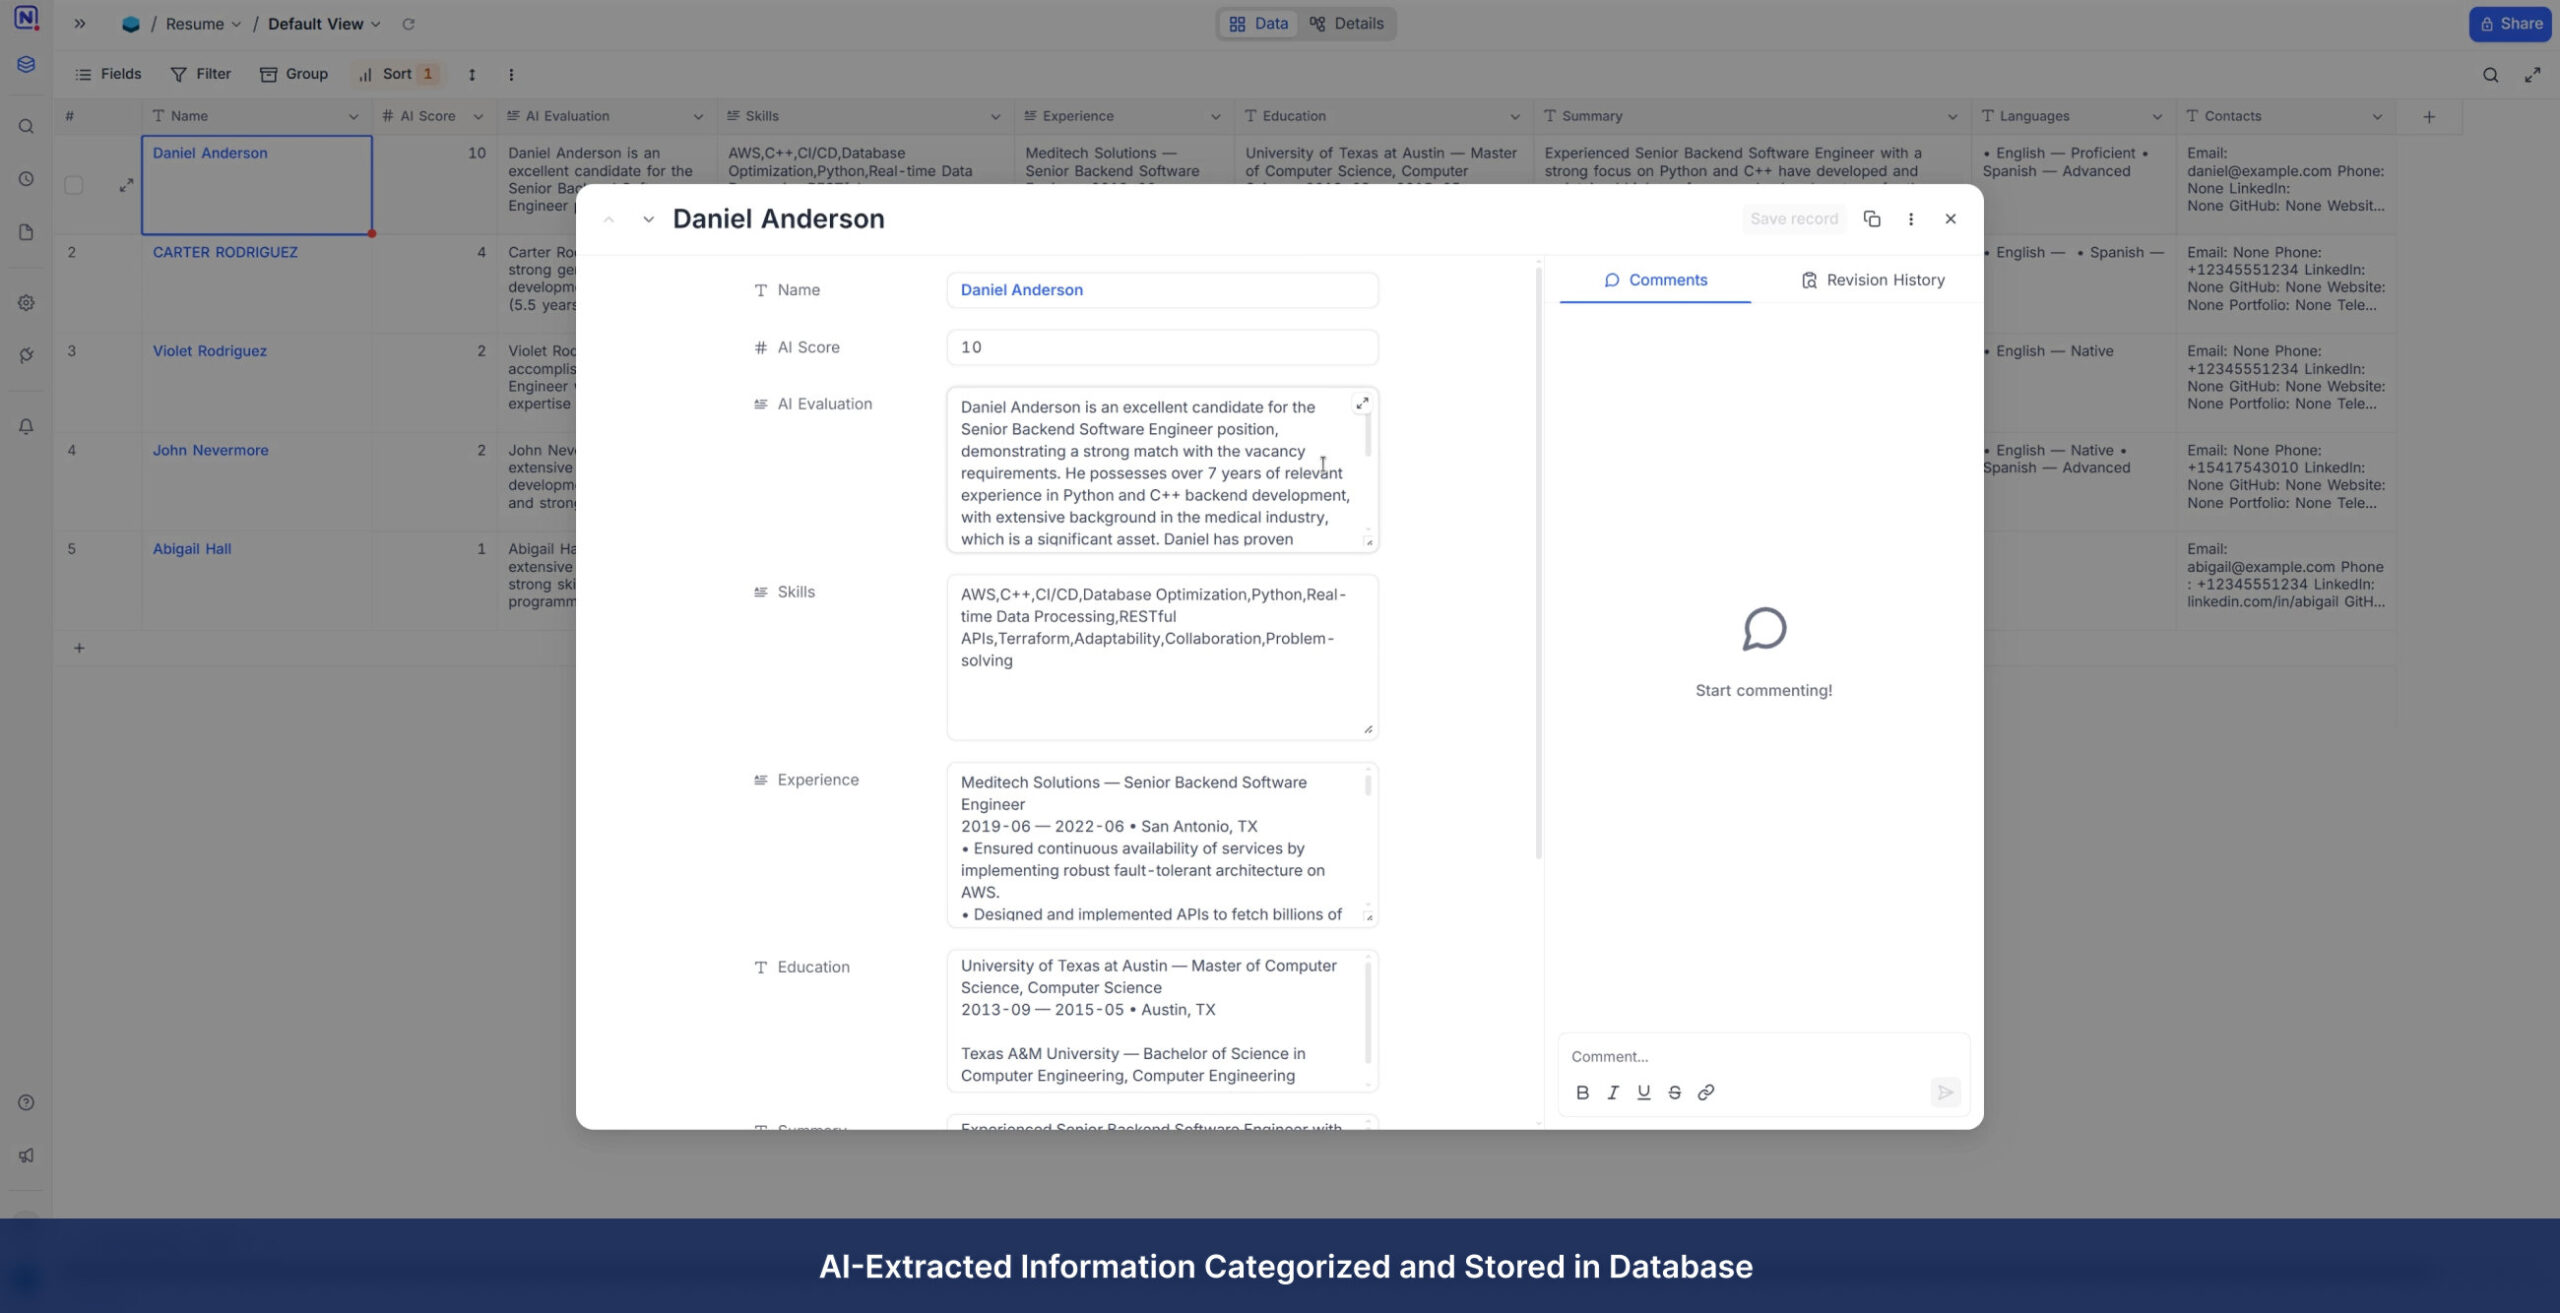The width and height of the screenshot is (2560, 1313).
Task: Open the record's three-dot more options menu
Action: click(1911, 219)
